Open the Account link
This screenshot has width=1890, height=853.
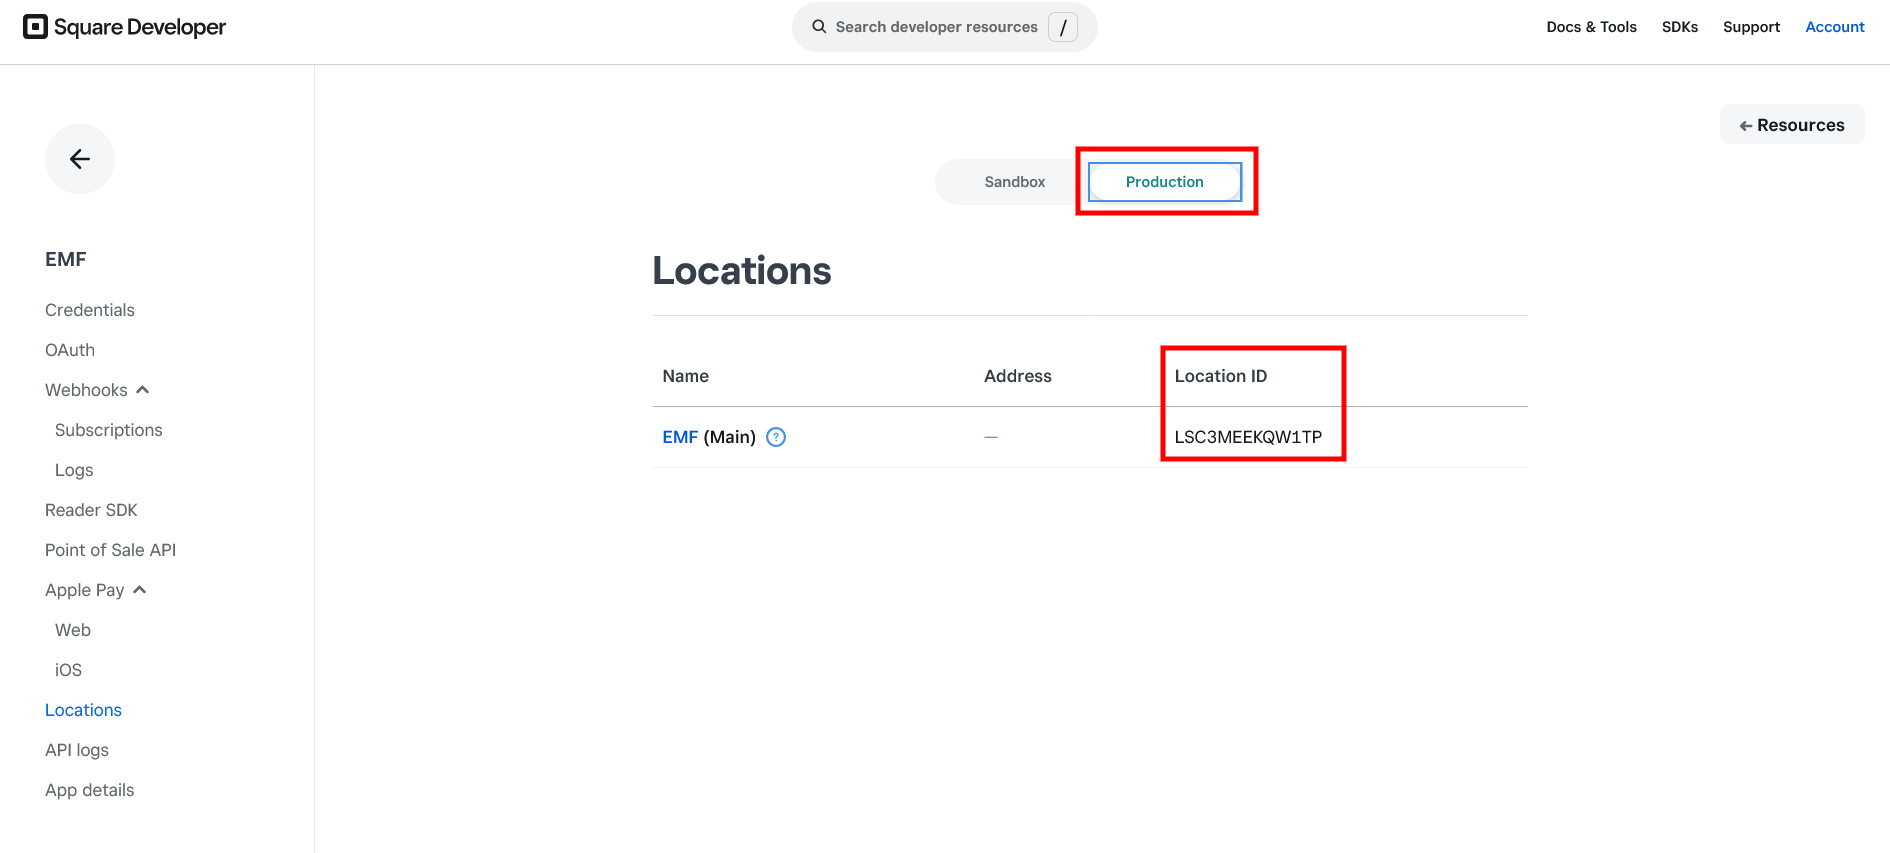[x=1835, y=27]
